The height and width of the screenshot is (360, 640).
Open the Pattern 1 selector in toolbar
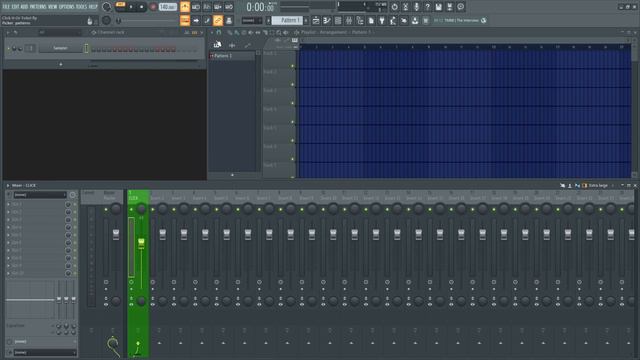pyautogui.click(x=287, y=20)
